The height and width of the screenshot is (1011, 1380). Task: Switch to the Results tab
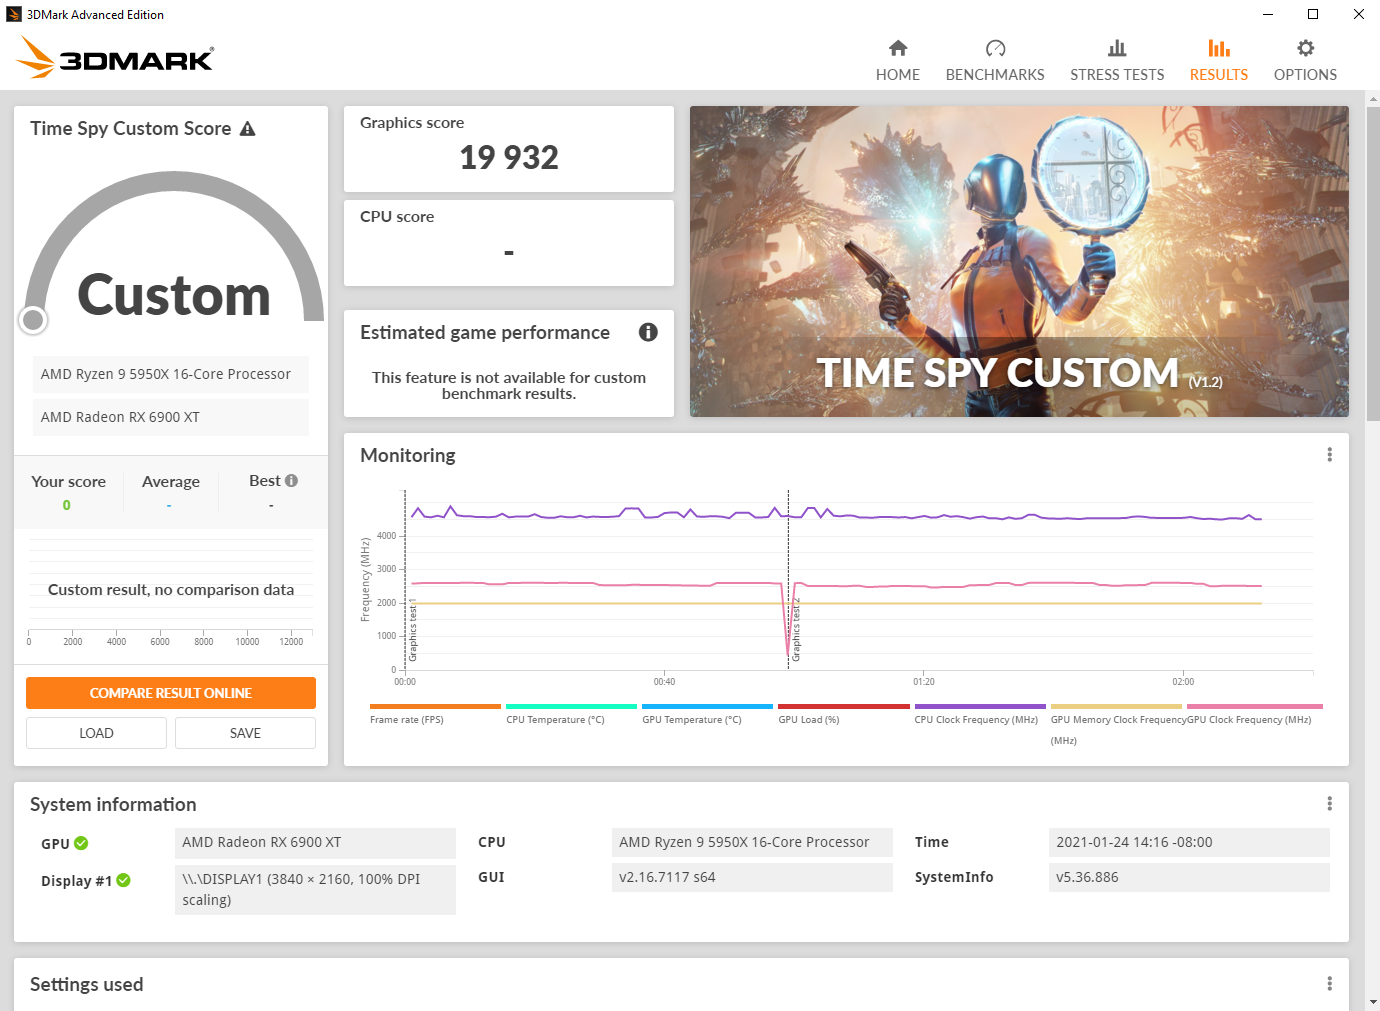pos(1218,60)
